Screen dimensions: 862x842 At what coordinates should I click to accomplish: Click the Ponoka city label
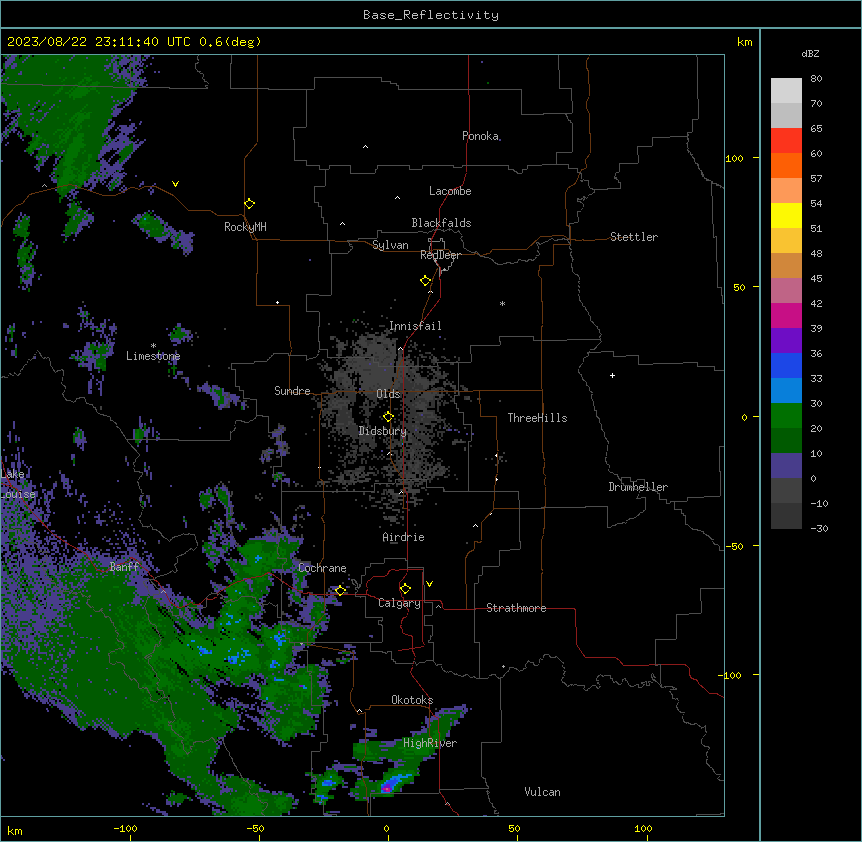tap(480, 136)
